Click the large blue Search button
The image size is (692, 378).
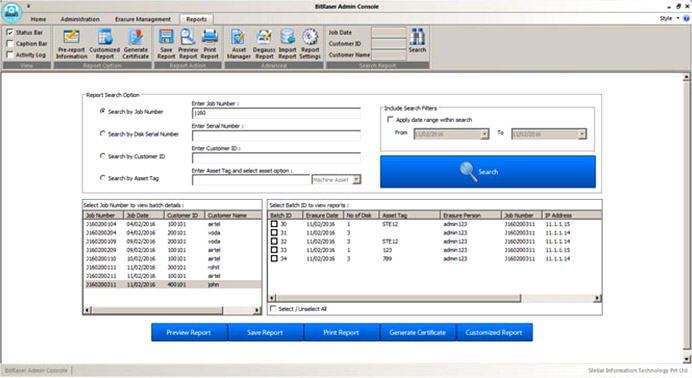point(488,172)
